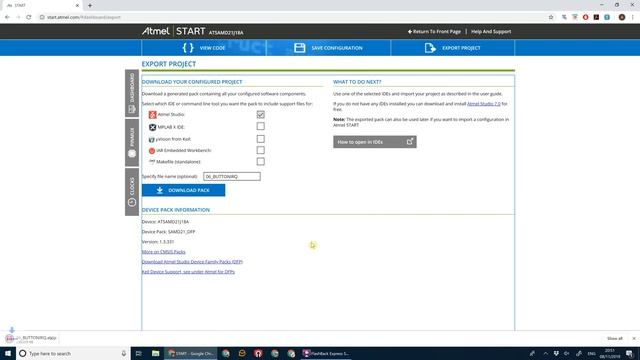Click the microphone icon in the search box
This screenshot has width=640, height=360.
point(124,353)
